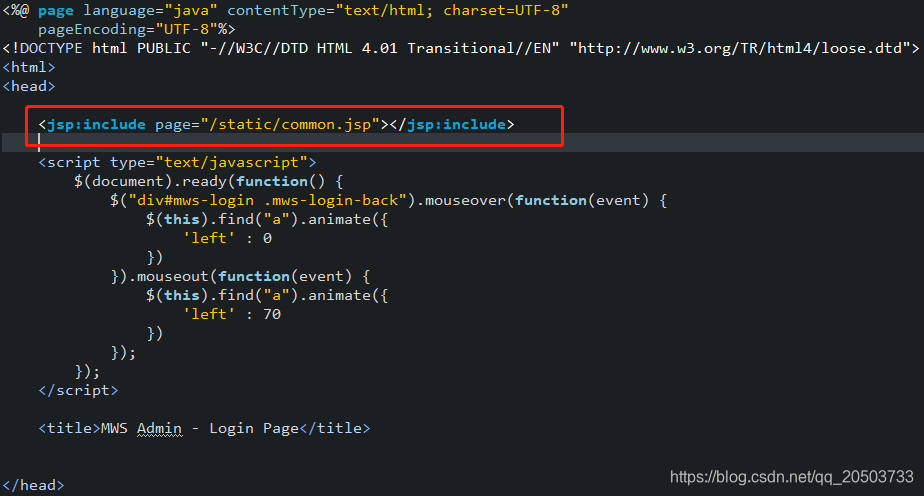Click the .mouseout(function(event) line
The image size is (924, 496).
pos(240,276)
